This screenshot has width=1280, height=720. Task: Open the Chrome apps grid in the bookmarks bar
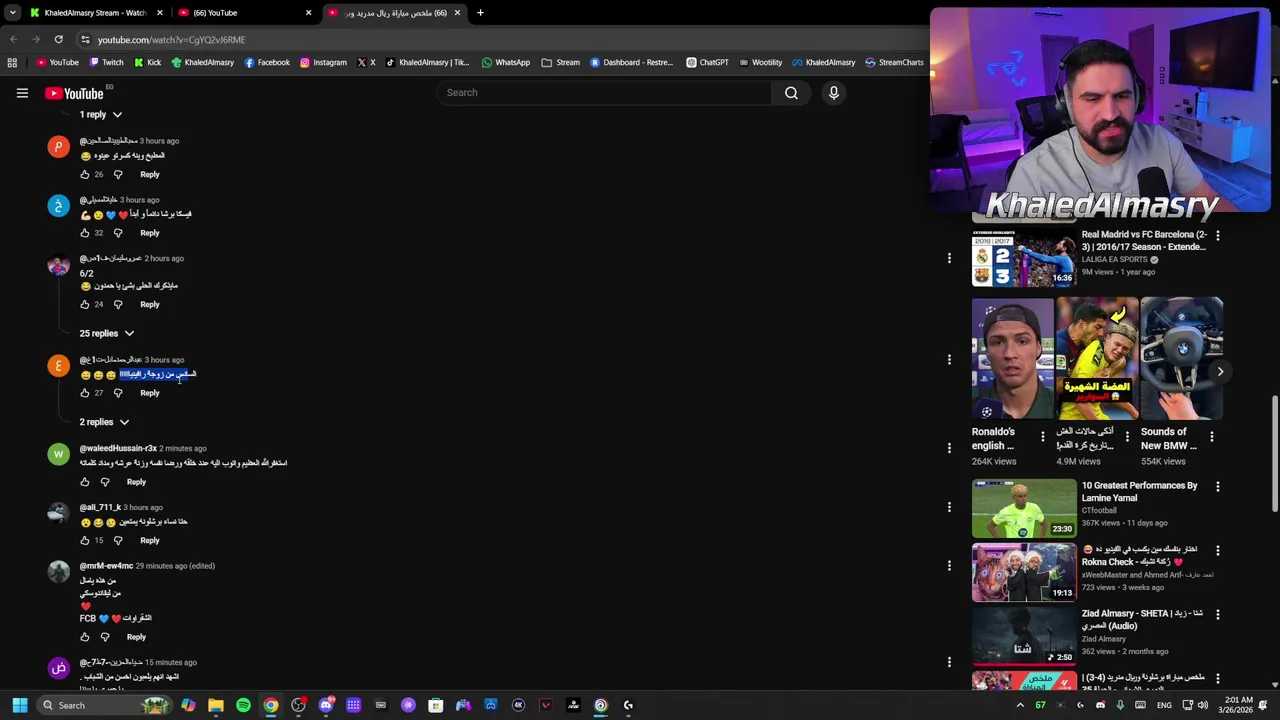(12, 62)
